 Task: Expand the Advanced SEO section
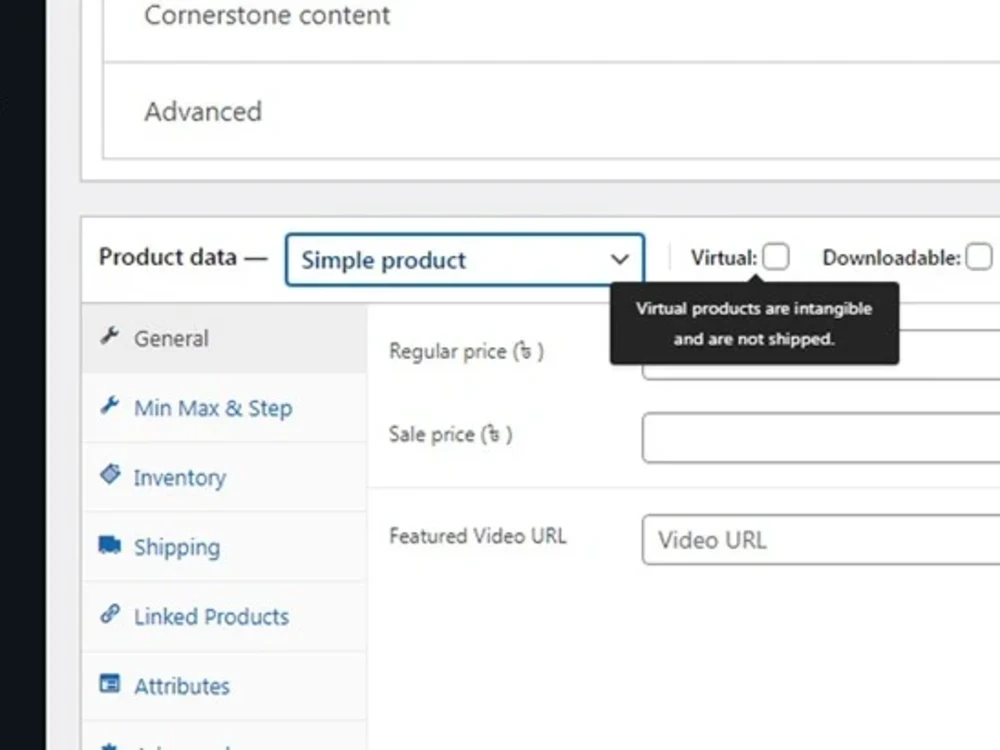coord(203,111)
